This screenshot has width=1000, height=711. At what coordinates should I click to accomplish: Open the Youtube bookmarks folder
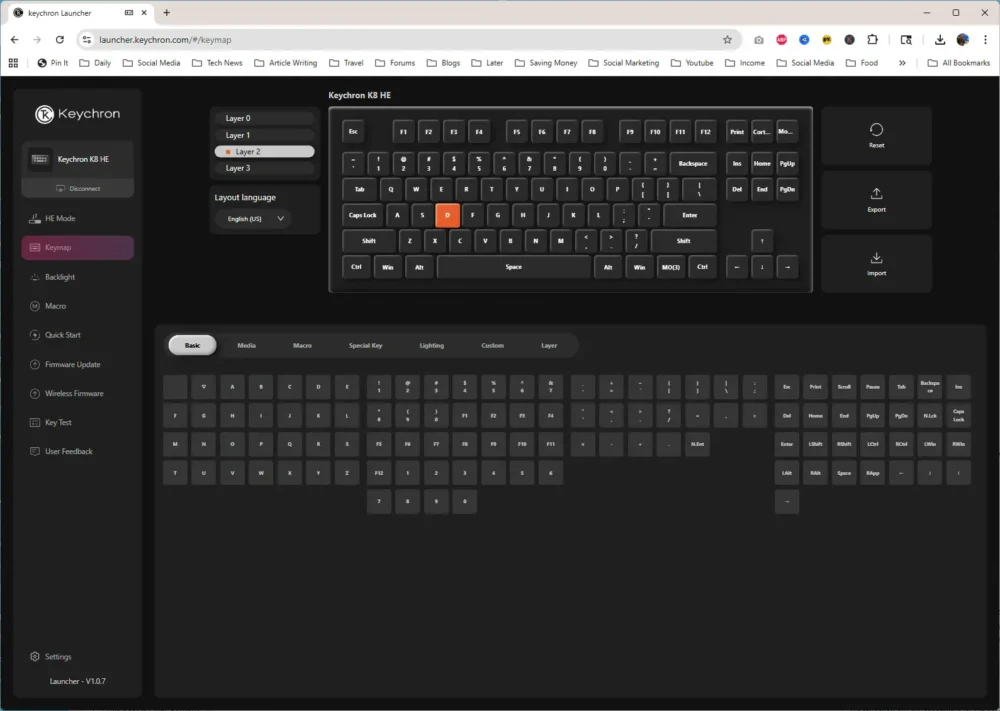pyautogui.click(x=691, y=62)
